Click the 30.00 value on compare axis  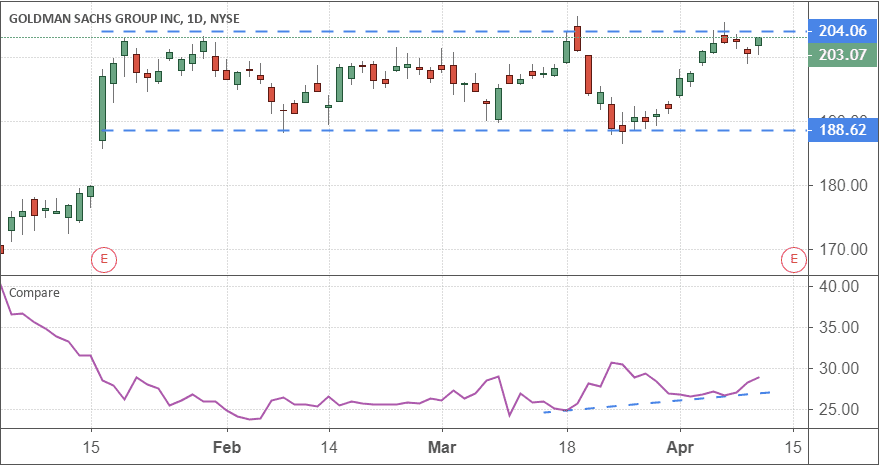(838, 368)
